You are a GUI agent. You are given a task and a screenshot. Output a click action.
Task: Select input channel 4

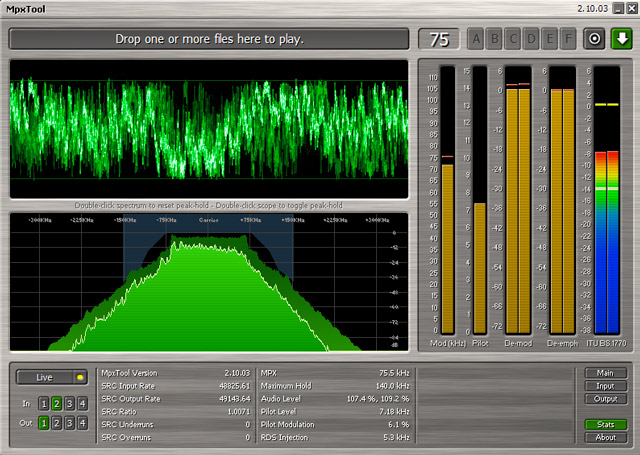pyautogui.click(x=82, y=404)
